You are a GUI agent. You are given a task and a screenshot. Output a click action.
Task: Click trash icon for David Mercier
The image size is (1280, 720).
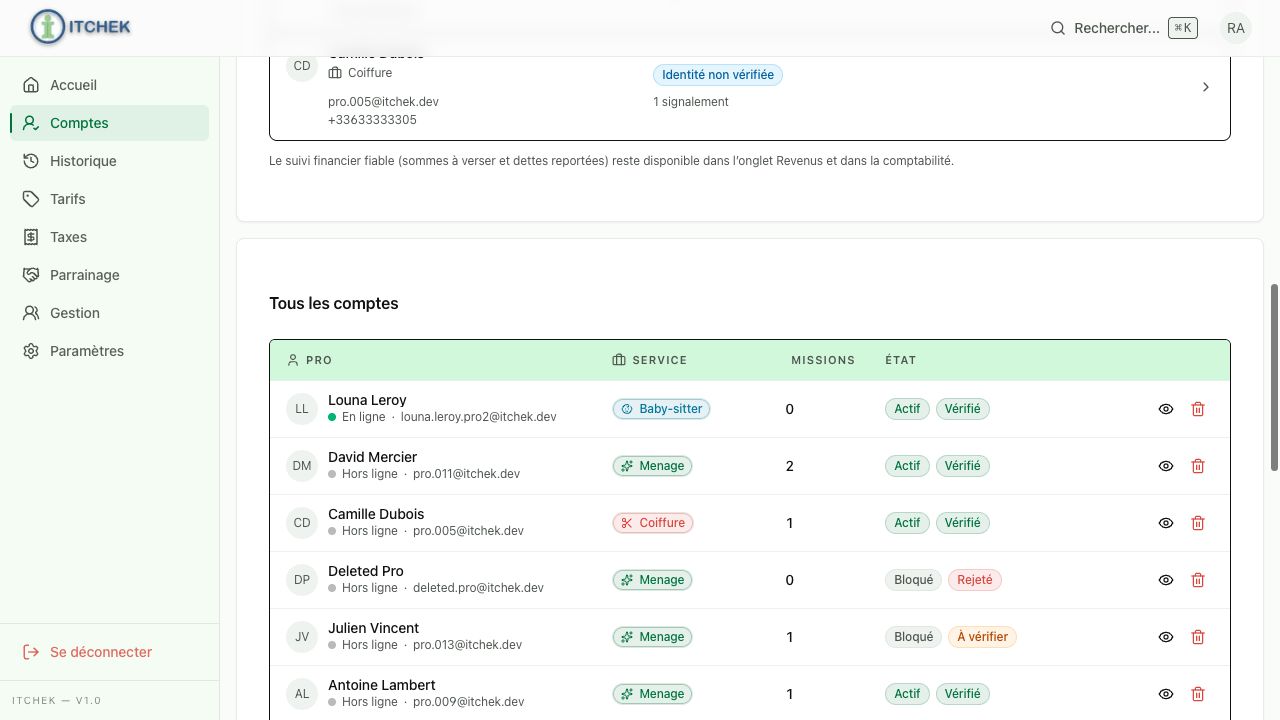point(1198,466)
